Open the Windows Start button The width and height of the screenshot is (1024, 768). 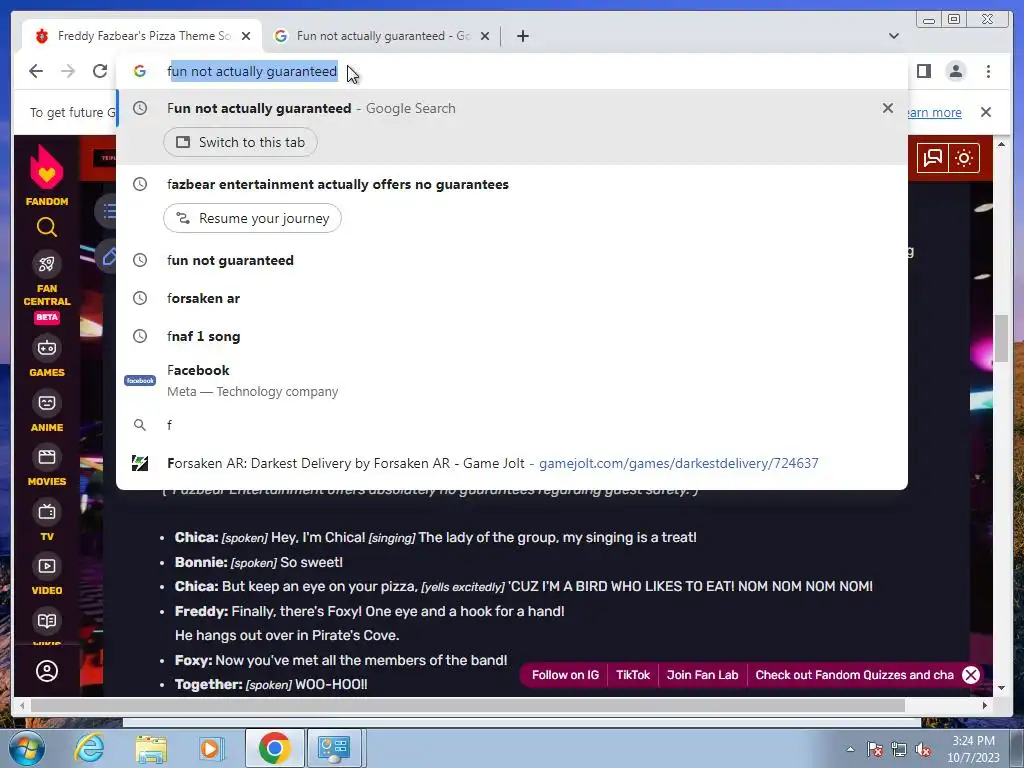pos(26,748)
